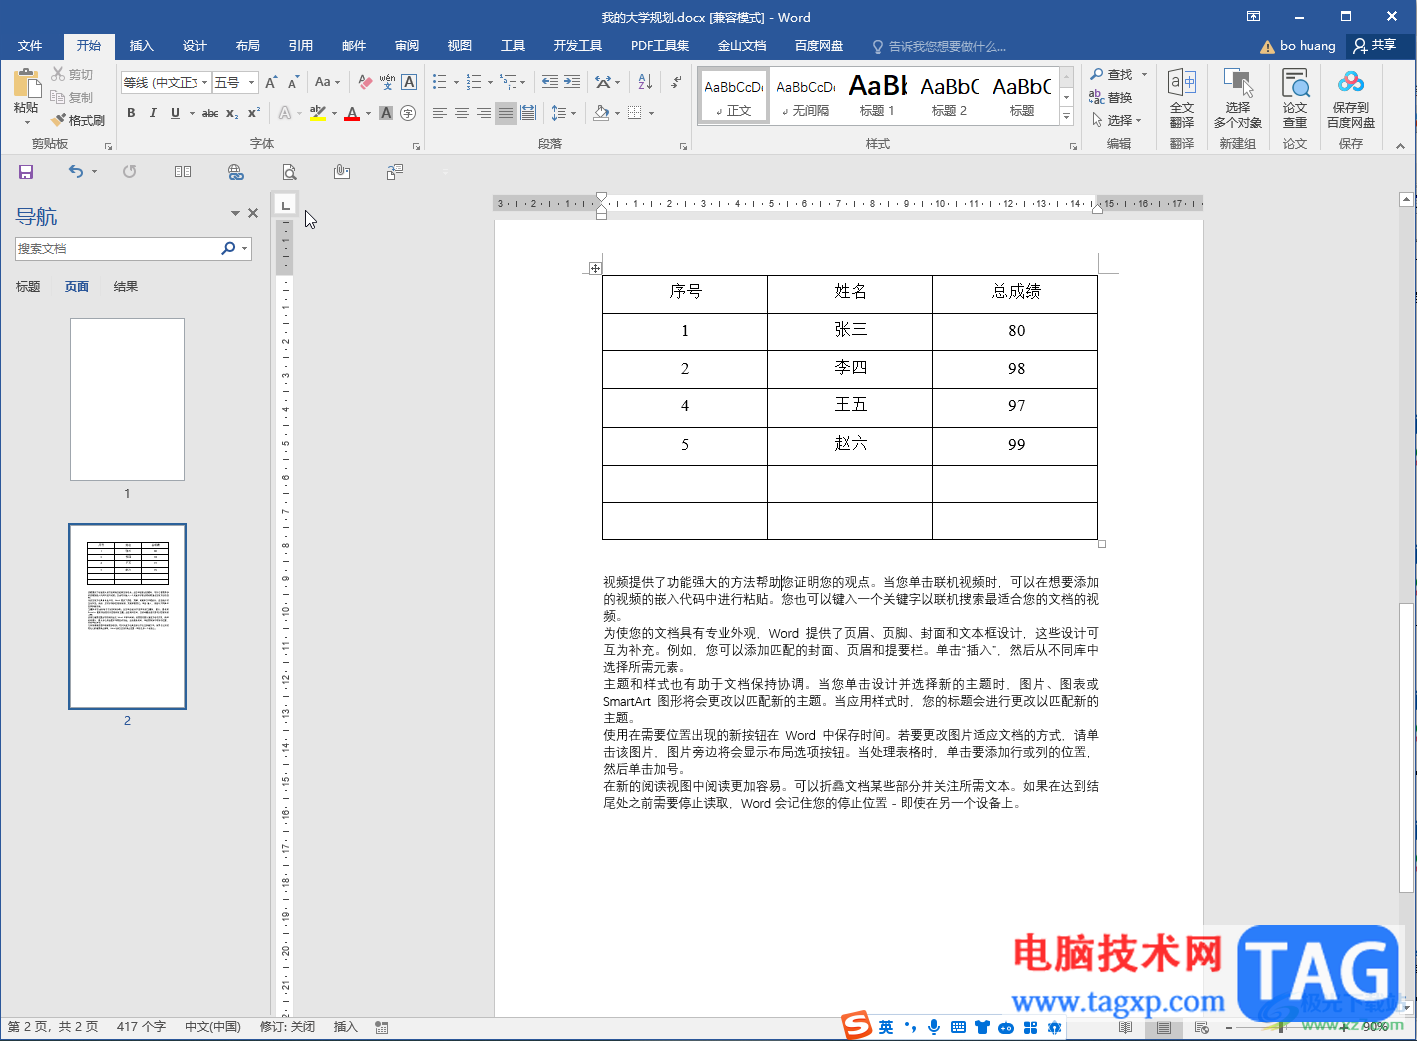Viewport: 1417px width, 1041px height.
Task: Open the phonetic guide (wén) tool
Action: pos(387,83)
